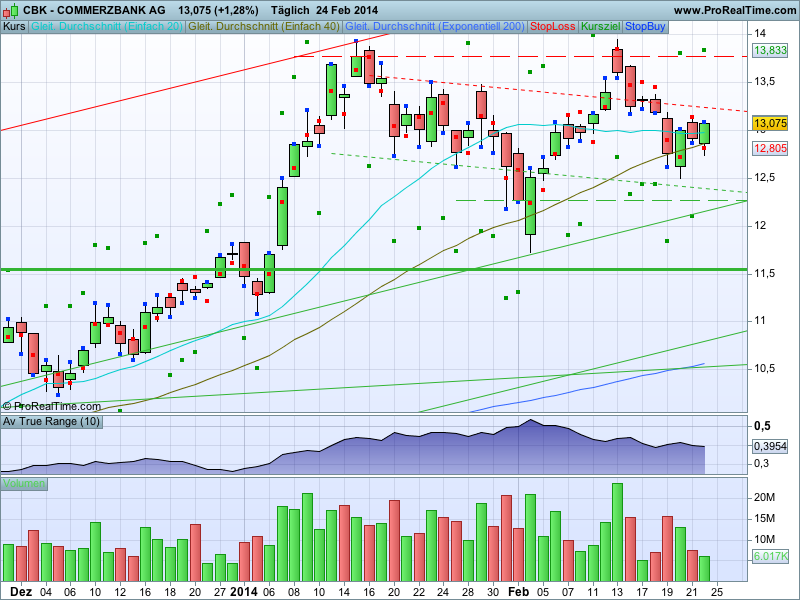Viewport: 800px width, 600px height.
Task: Click the tallest green volume bar near 13
Action: click(x=617, y=532)
